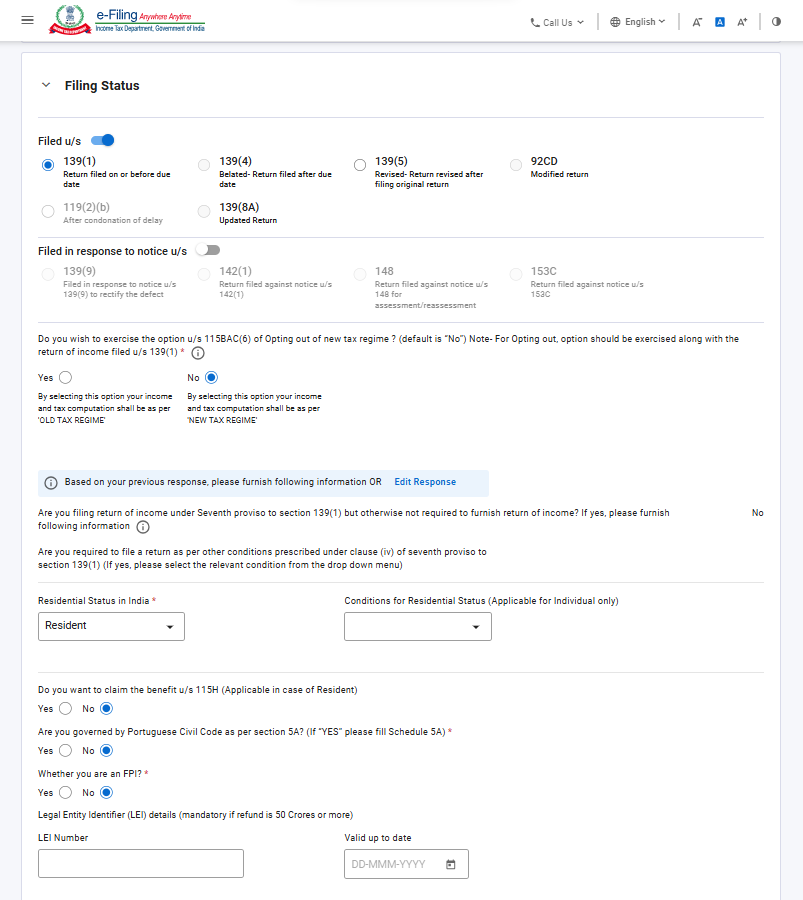
Task: Increase font size with the A+ icon
Action: (742, 22)
